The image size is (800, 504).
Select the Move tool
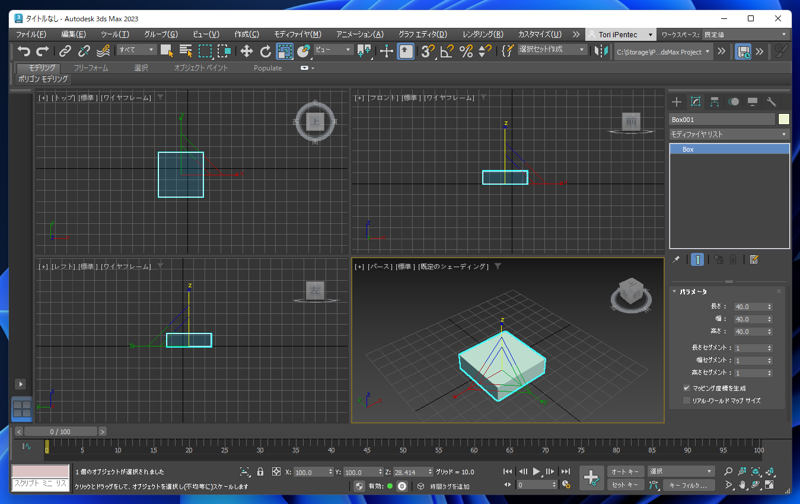click(246, 51)
